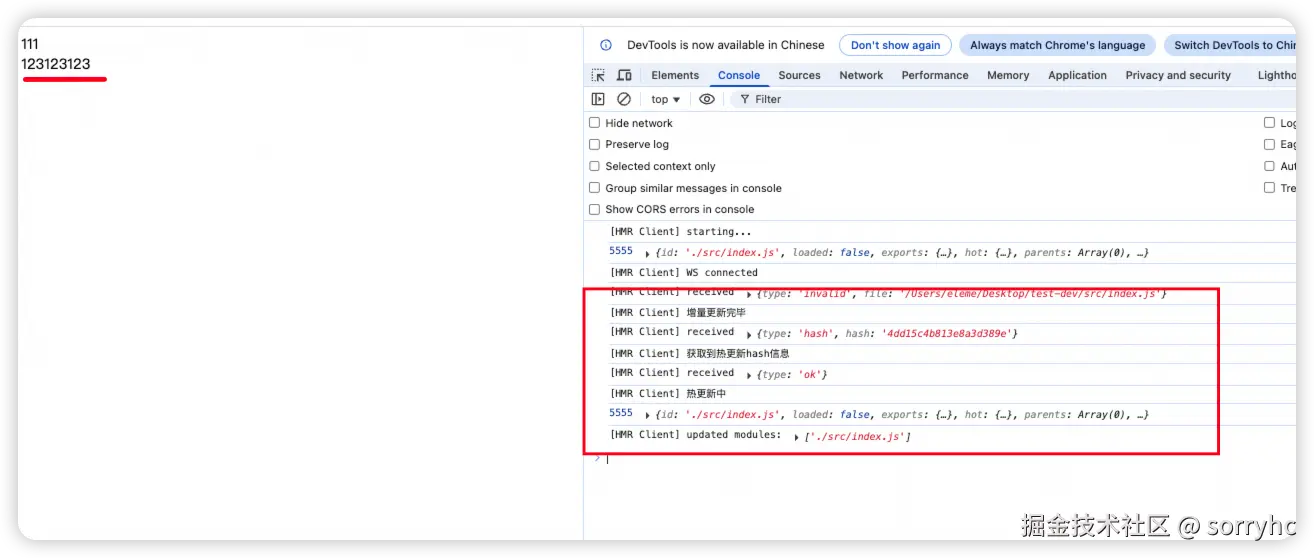Enable the Preserve log checkbox

595,144
